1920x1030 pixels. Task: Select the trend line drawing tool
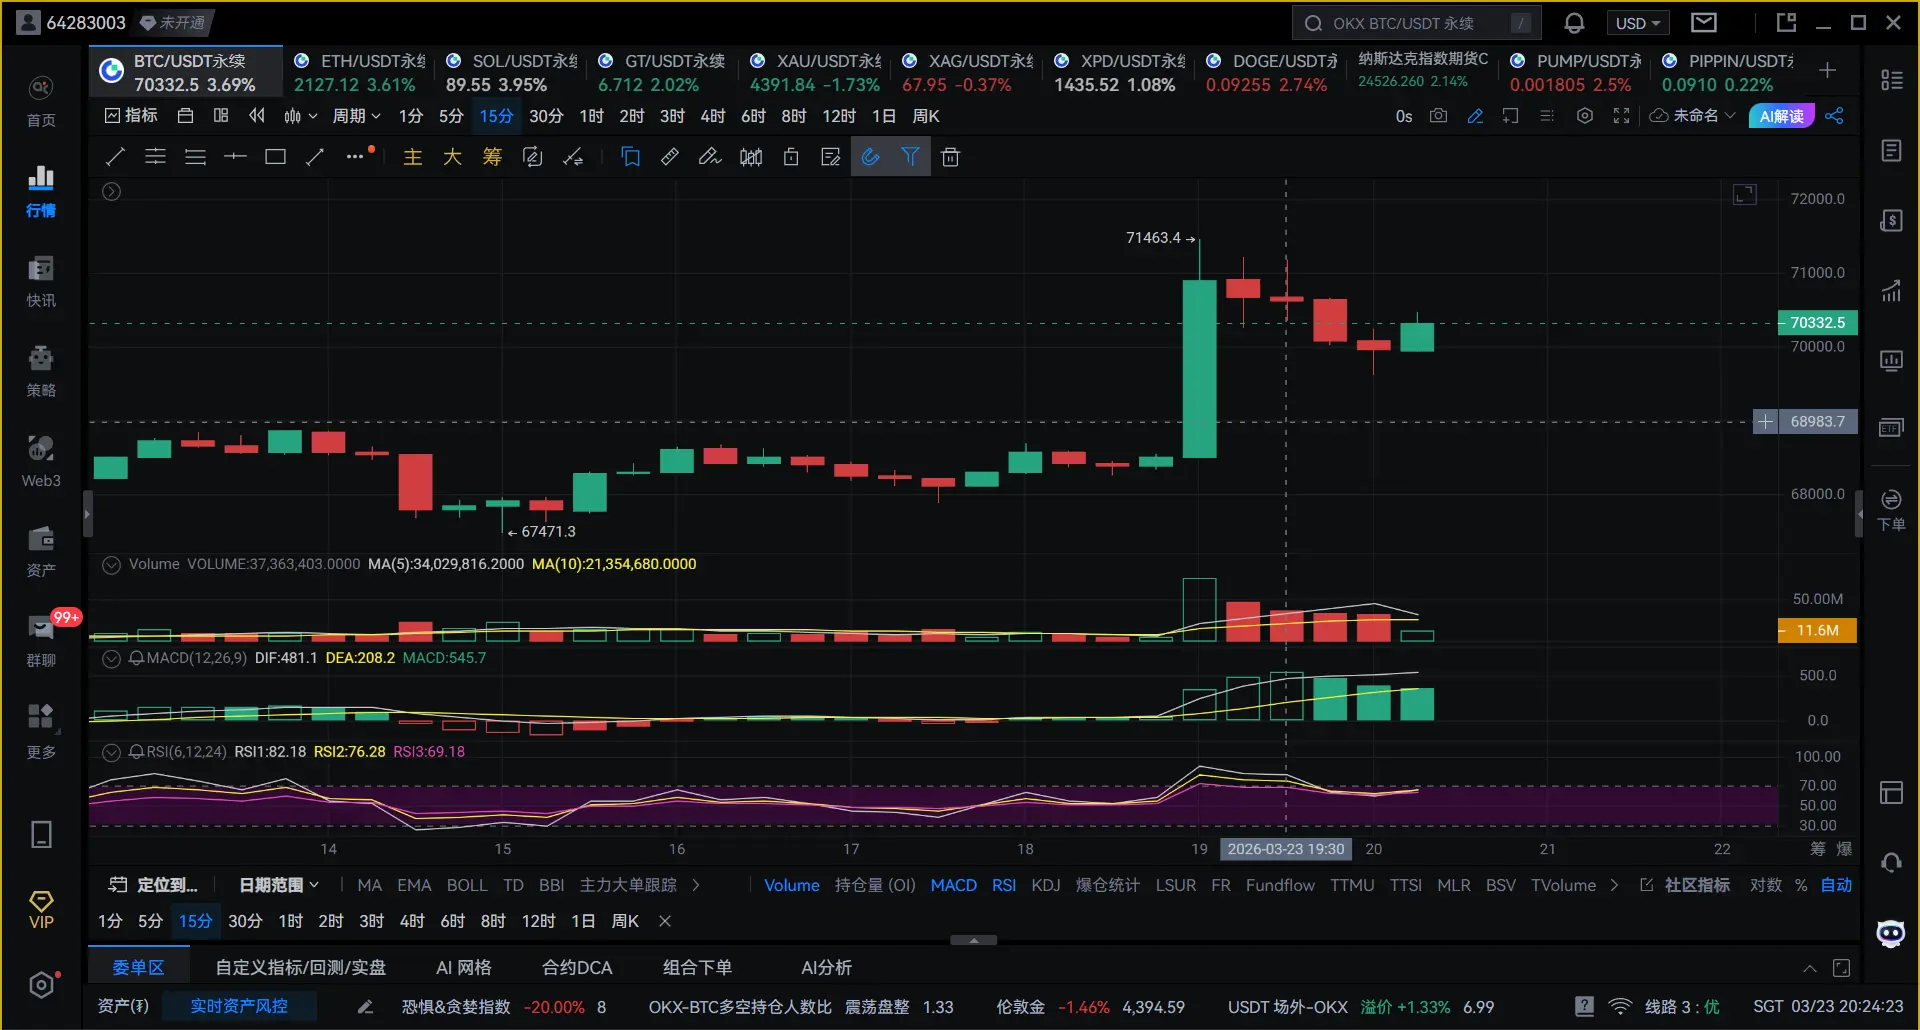pos(116,156)
